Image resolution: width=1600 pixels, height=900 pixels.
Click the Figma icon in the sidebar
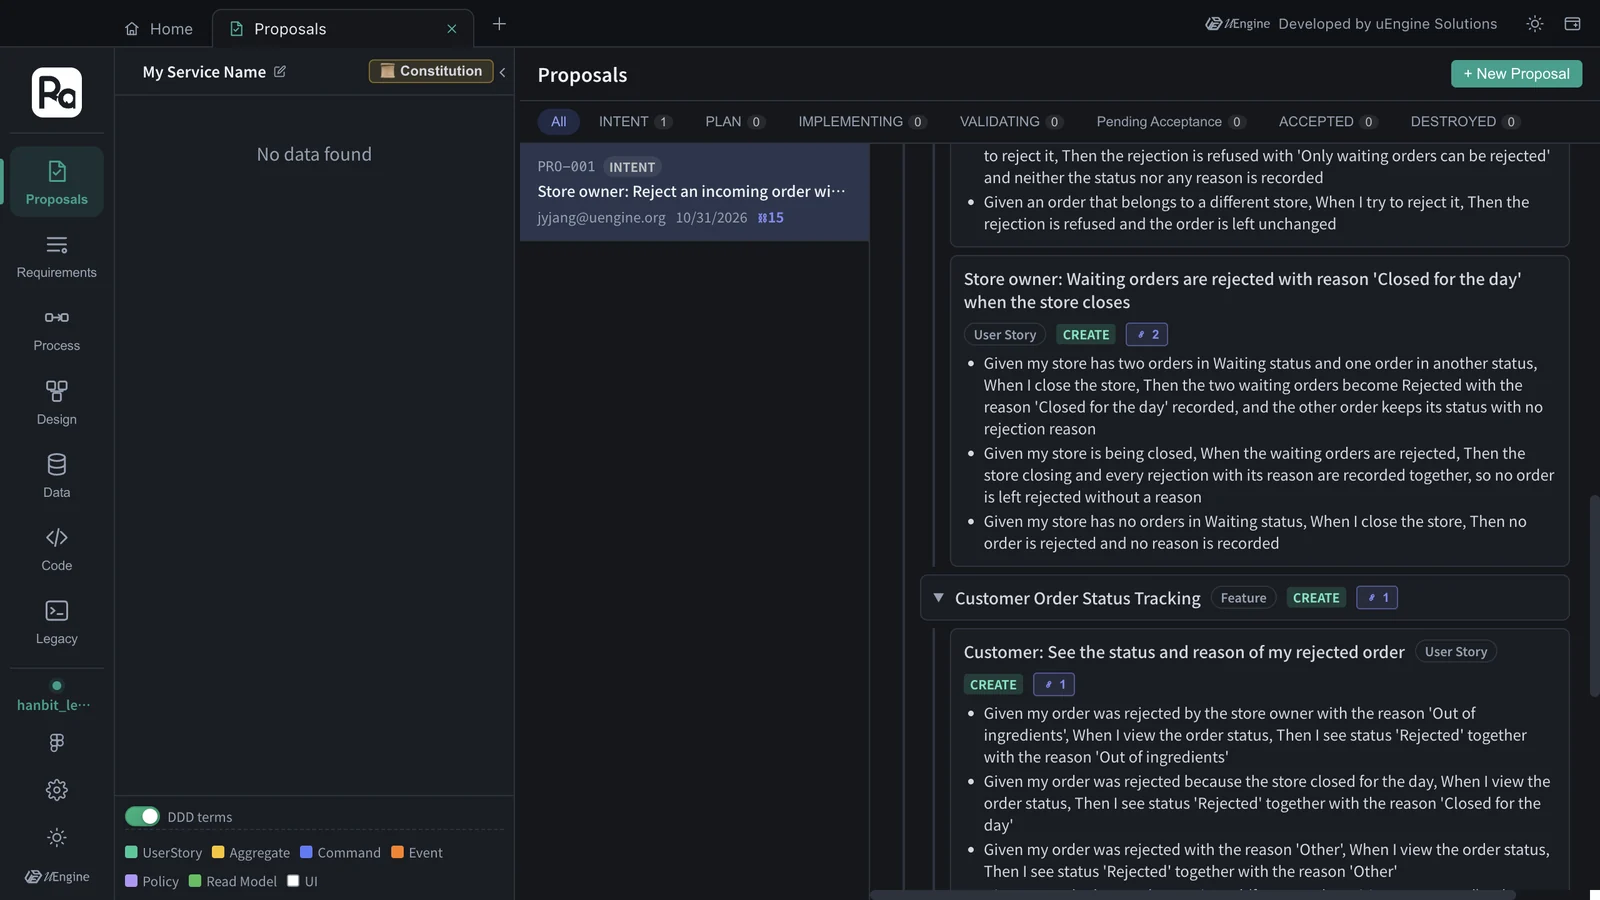click(x=56, y=742)
